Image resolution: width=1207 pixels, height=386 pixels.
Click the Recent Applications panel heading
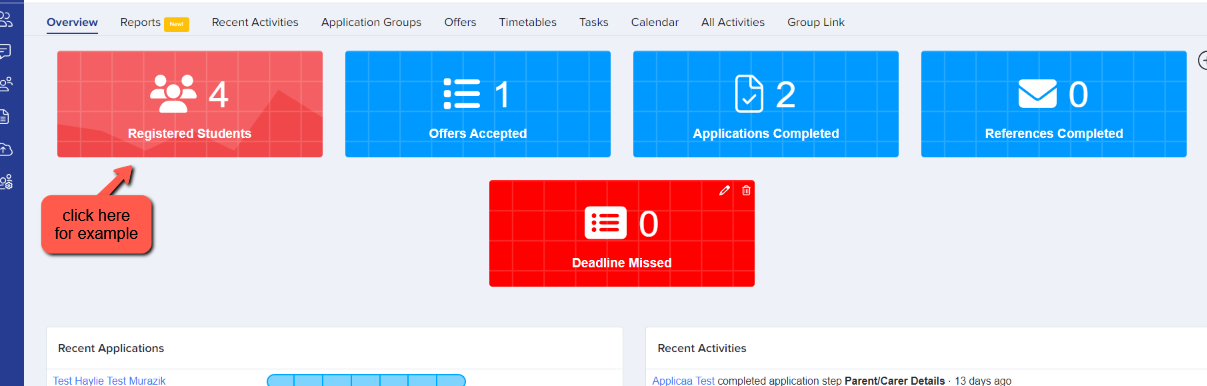pos(111,348)
